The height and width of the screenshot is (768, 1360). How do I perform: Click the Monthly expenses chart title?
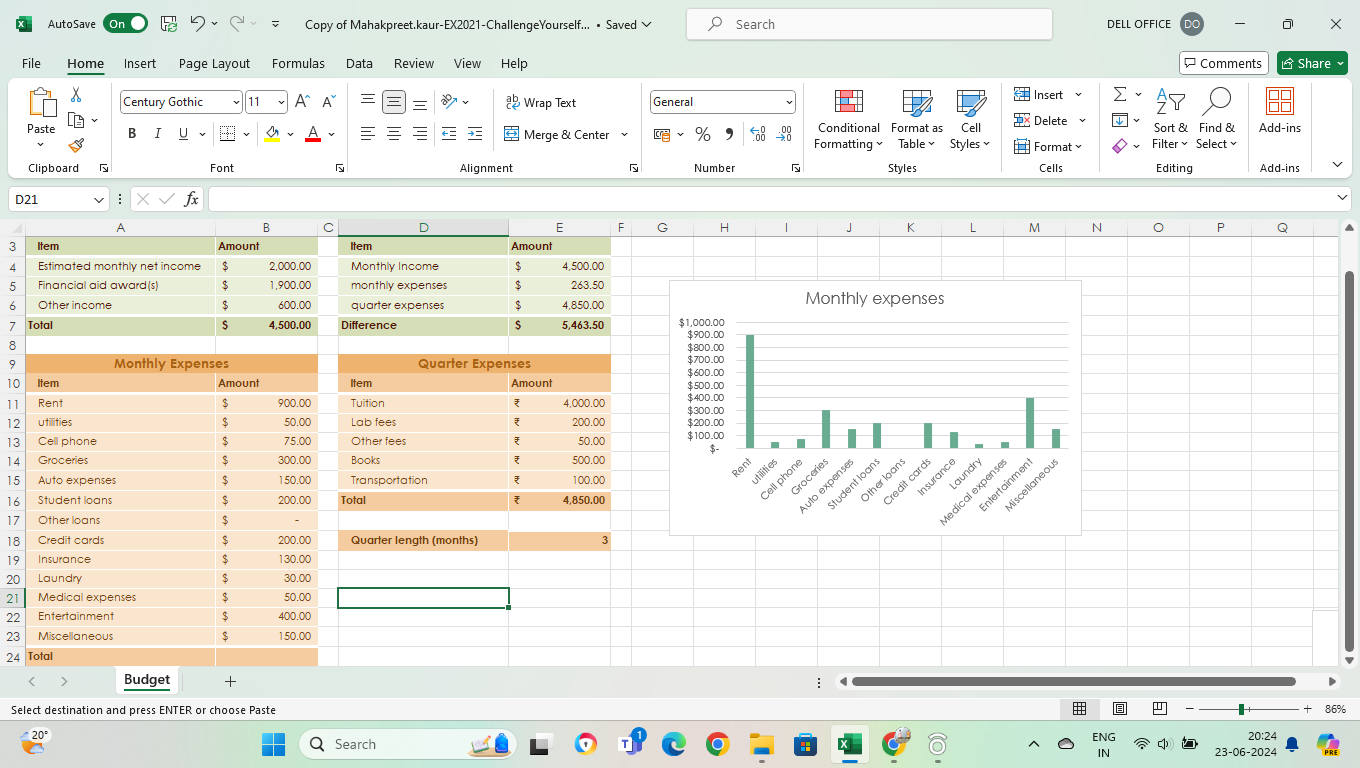click(875, 298)
